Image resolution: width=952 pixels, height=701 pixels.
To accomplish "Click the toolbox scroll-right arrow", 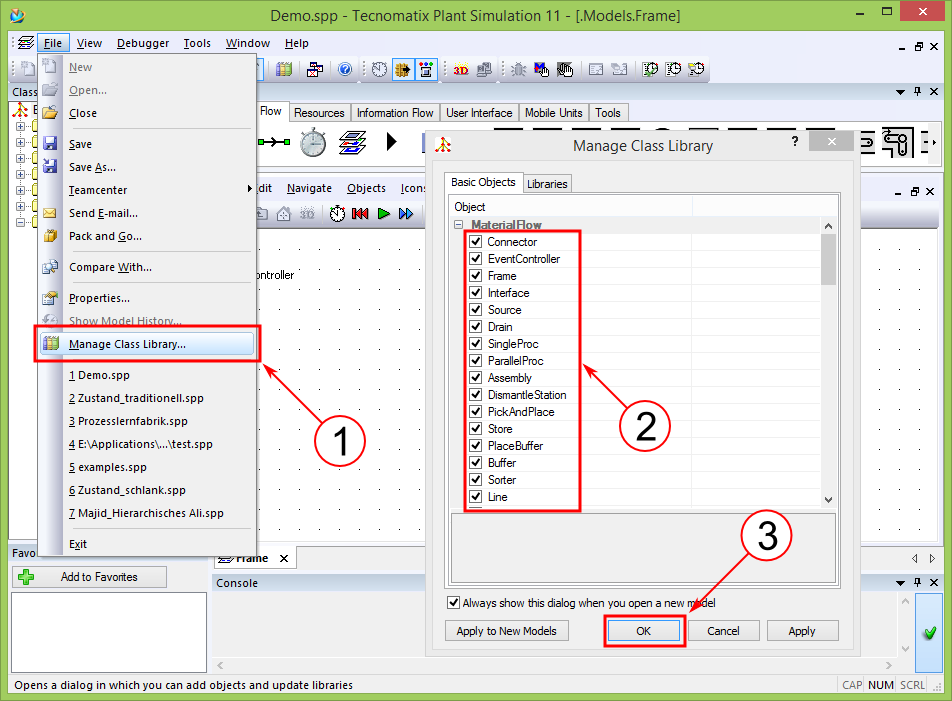I will click(933, 142).
